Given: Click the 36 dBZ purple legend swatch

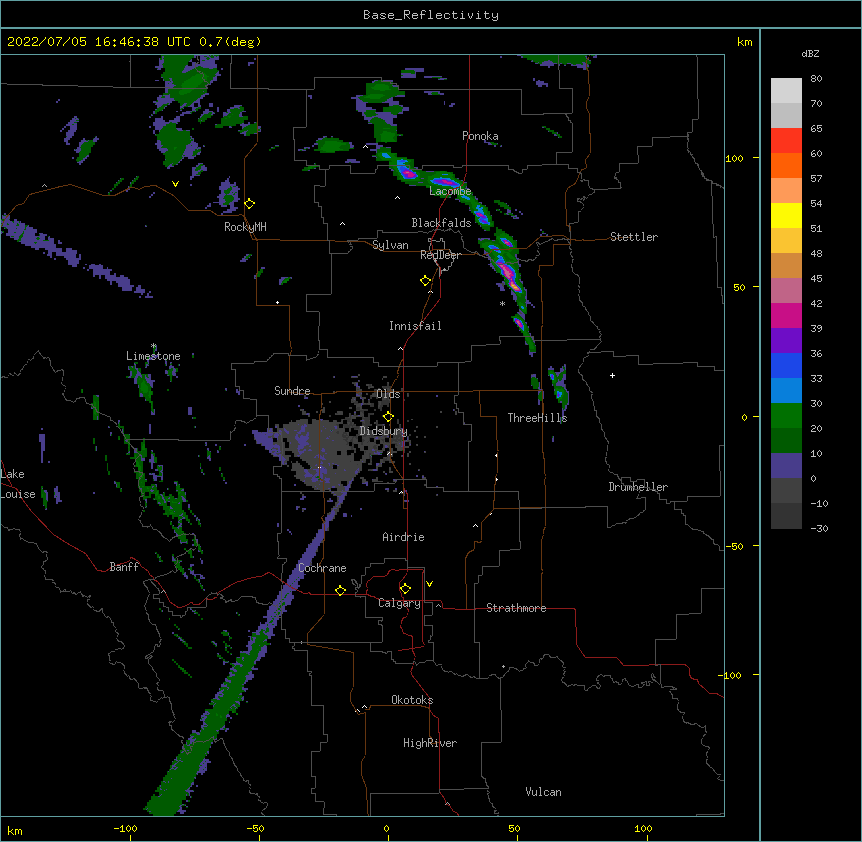Looking at the screenshot, I should 786,341.
